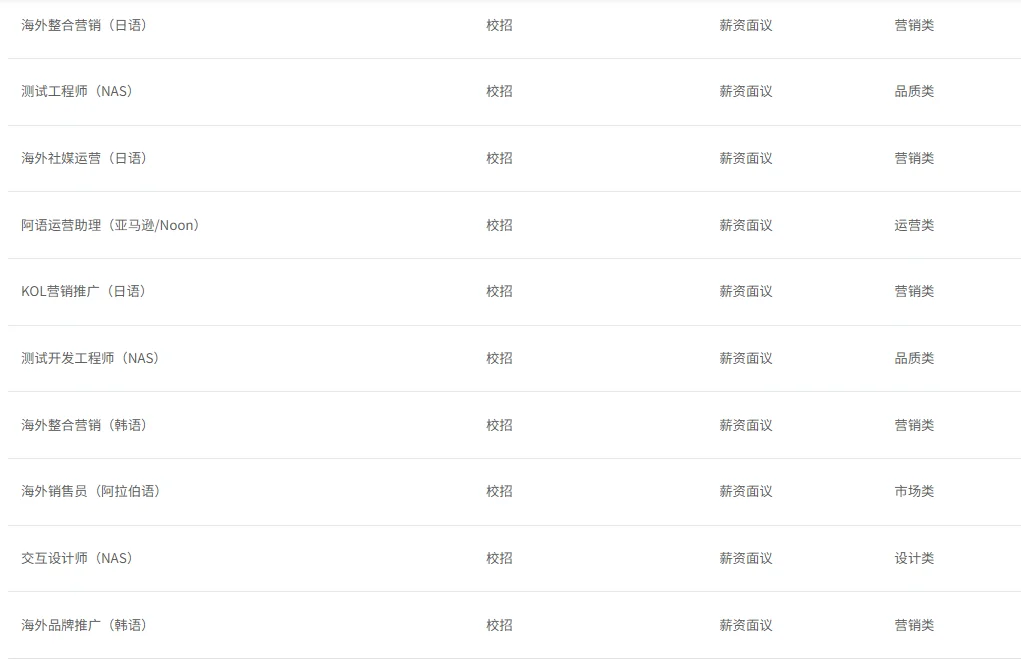Click 运营类 category in 阿语运营助理 row

914,225
